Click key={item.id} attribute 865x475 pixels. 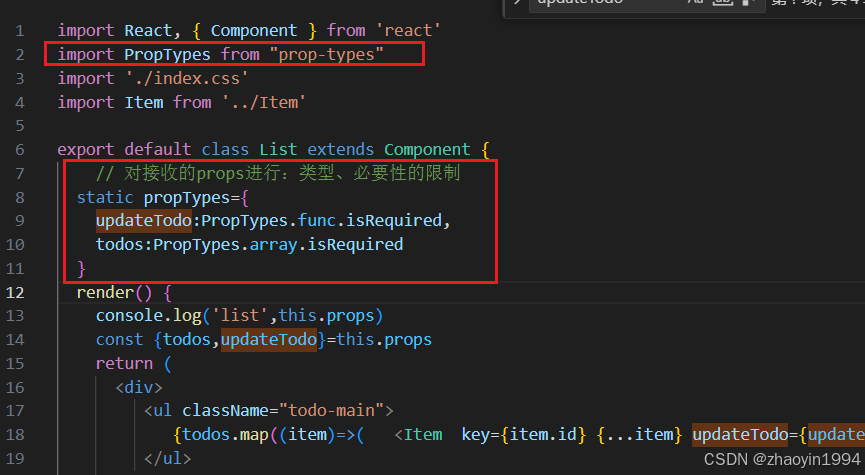523,435
